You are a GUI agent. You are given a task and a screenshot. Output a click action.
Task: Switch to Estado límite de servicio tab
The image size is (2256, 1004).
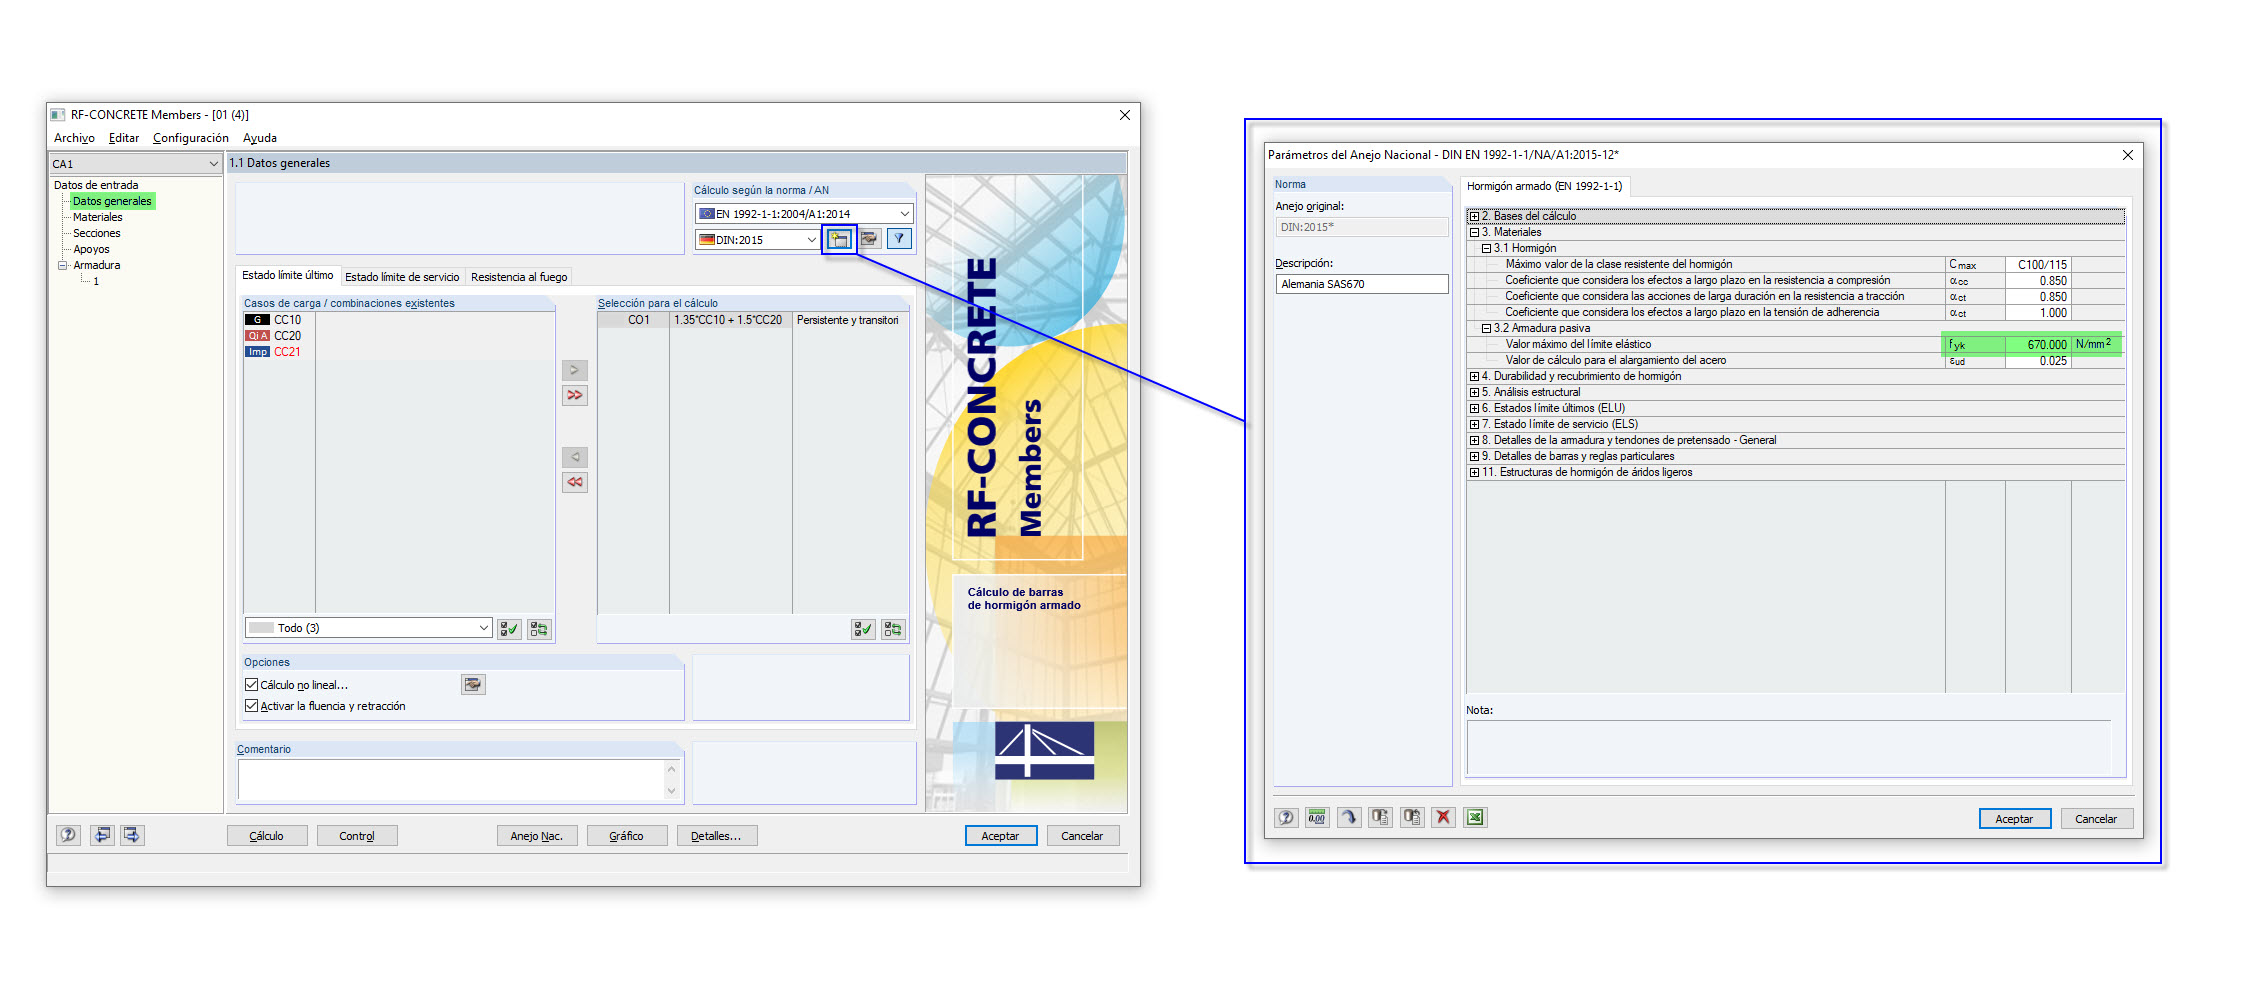tap(402, 277)
